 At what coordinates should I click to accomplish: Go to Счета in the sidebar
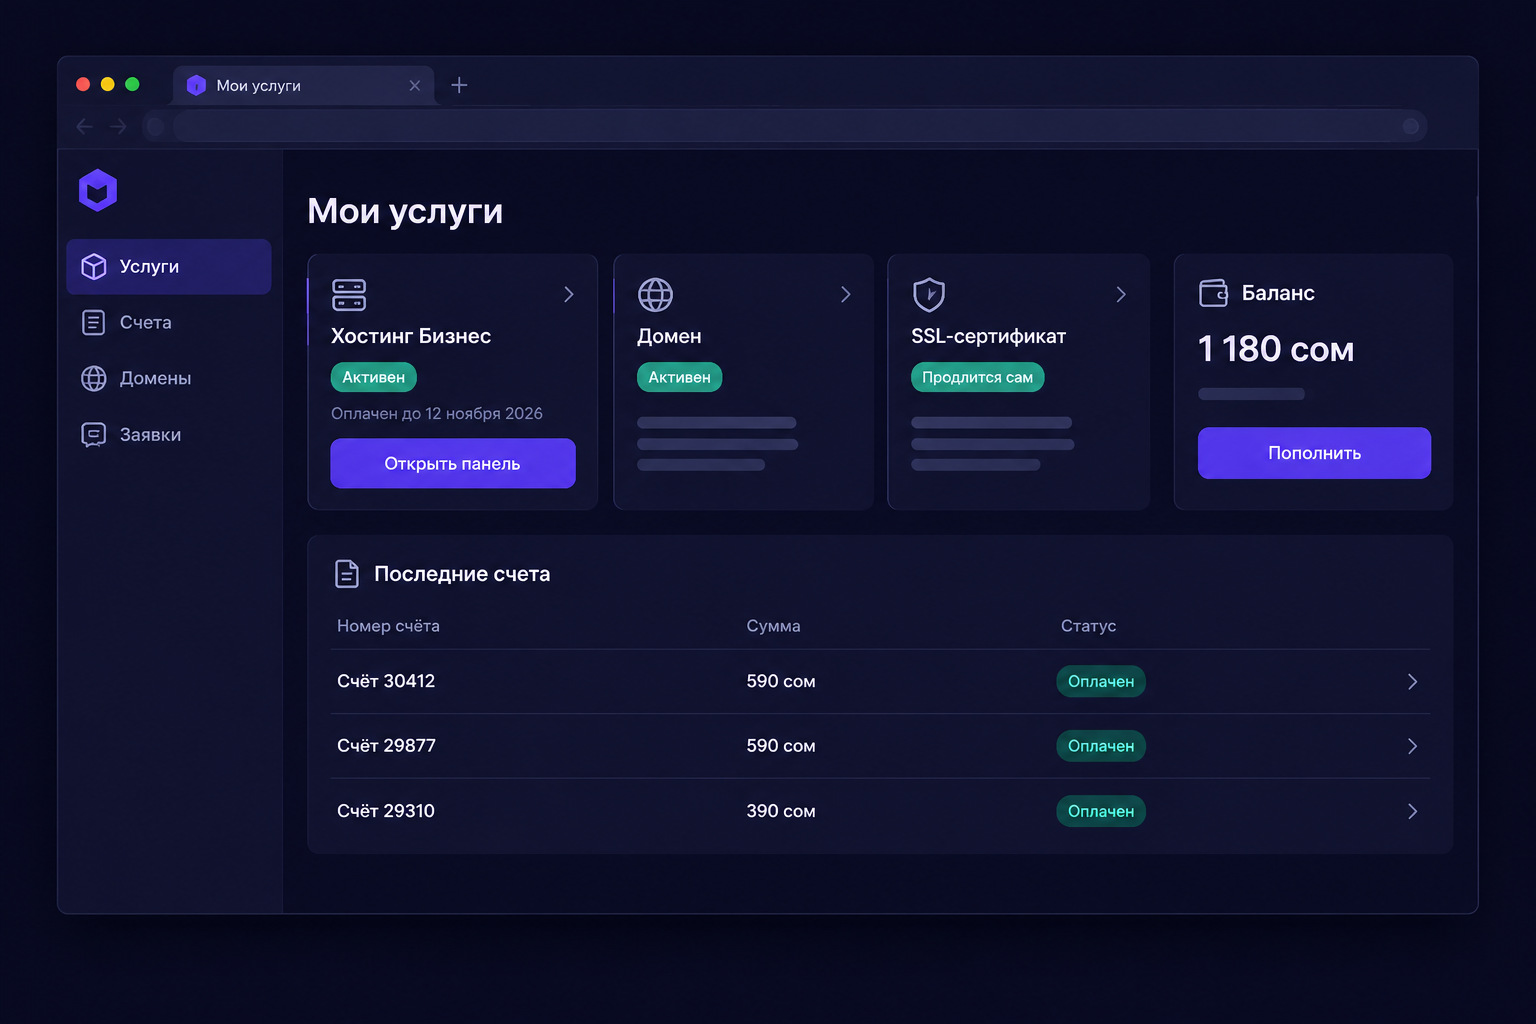(169, 322)
